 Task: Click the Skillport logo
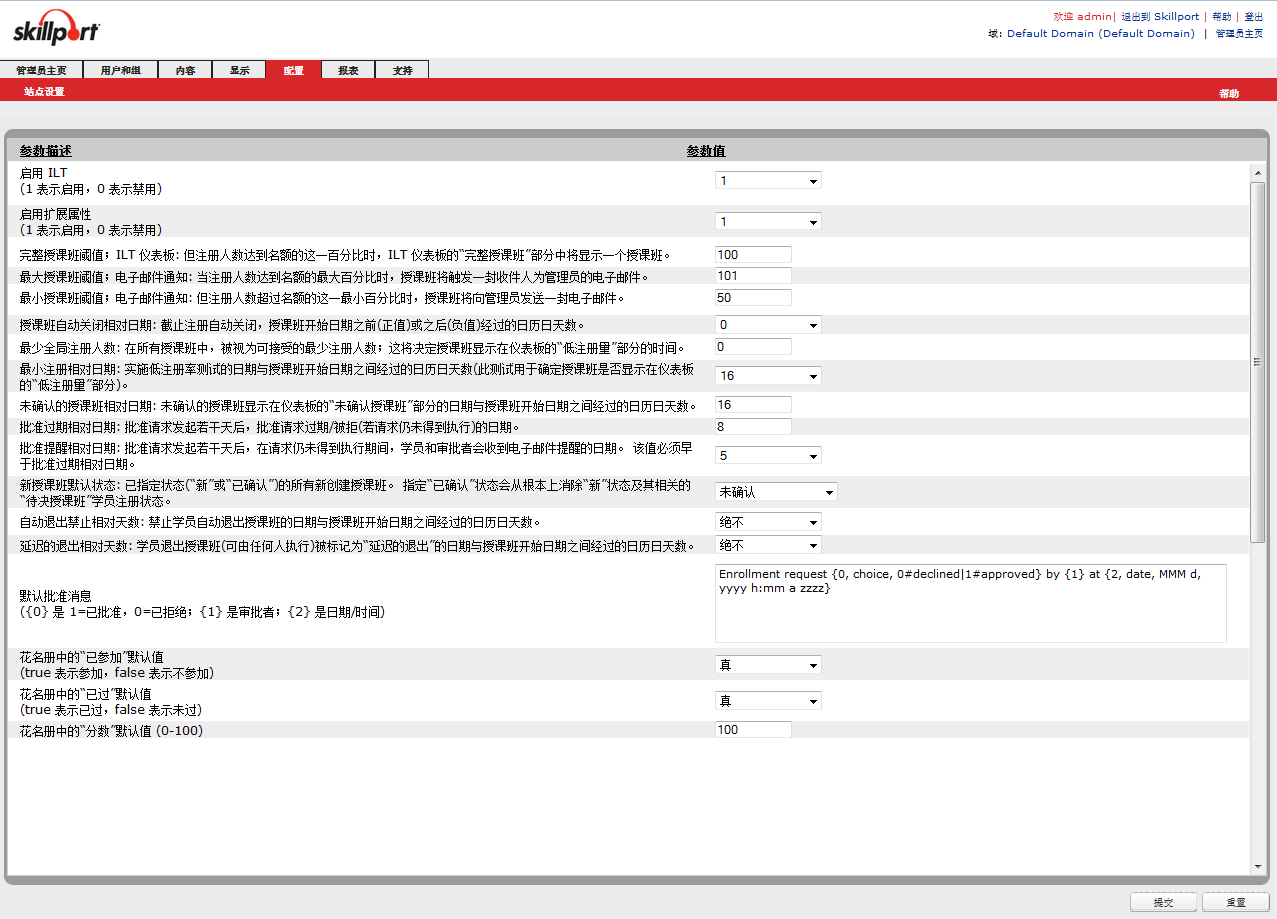pos(56,30)
